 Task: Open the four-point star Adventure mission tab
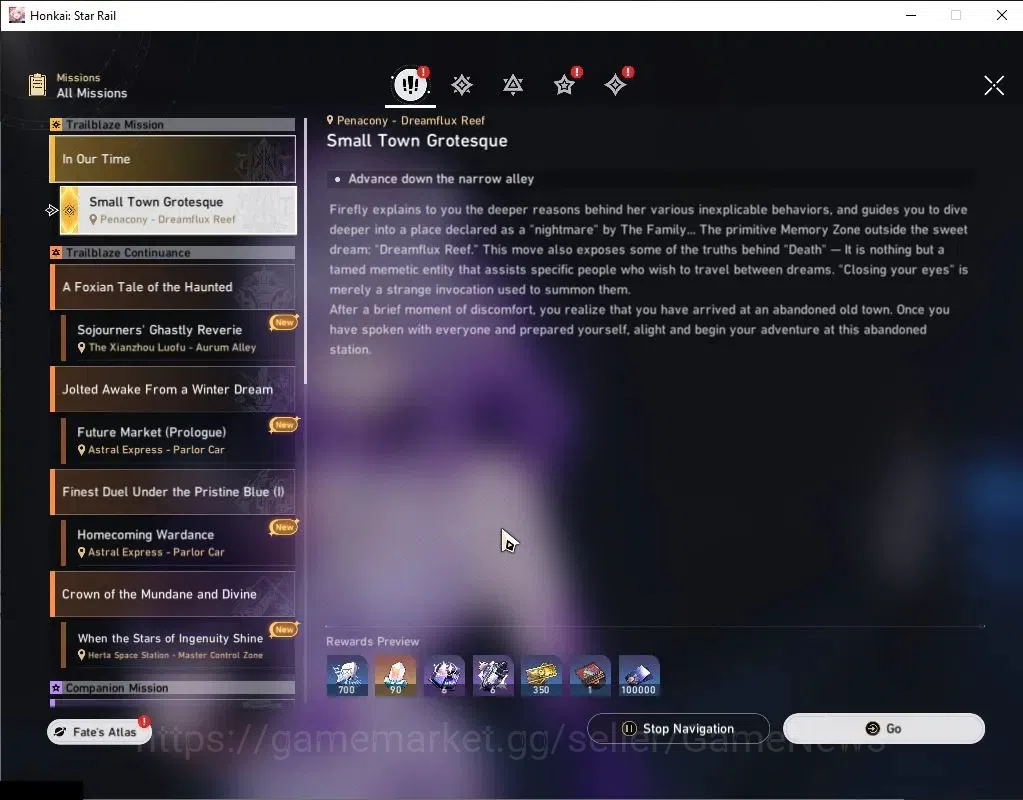point(615,85)
